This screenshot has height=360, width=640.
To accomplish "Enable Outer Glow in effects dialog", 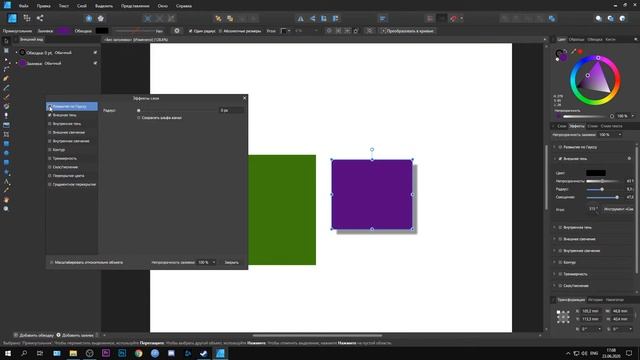I will [x=50, y=132].
